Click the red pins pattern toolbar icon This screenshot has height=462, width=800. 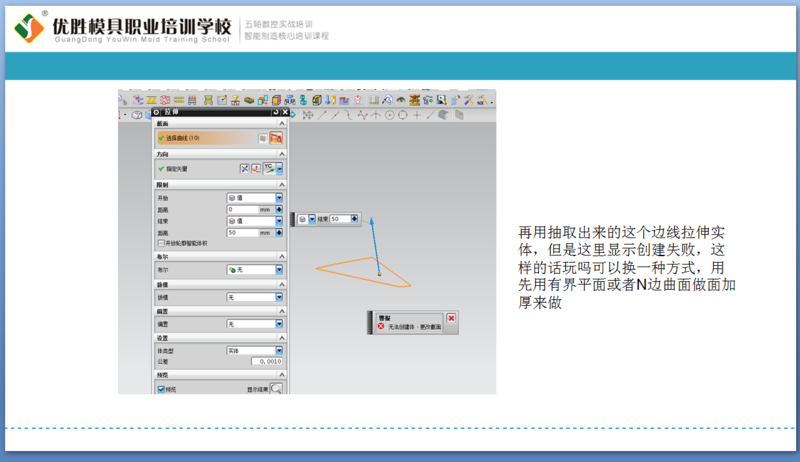[165, 100]
